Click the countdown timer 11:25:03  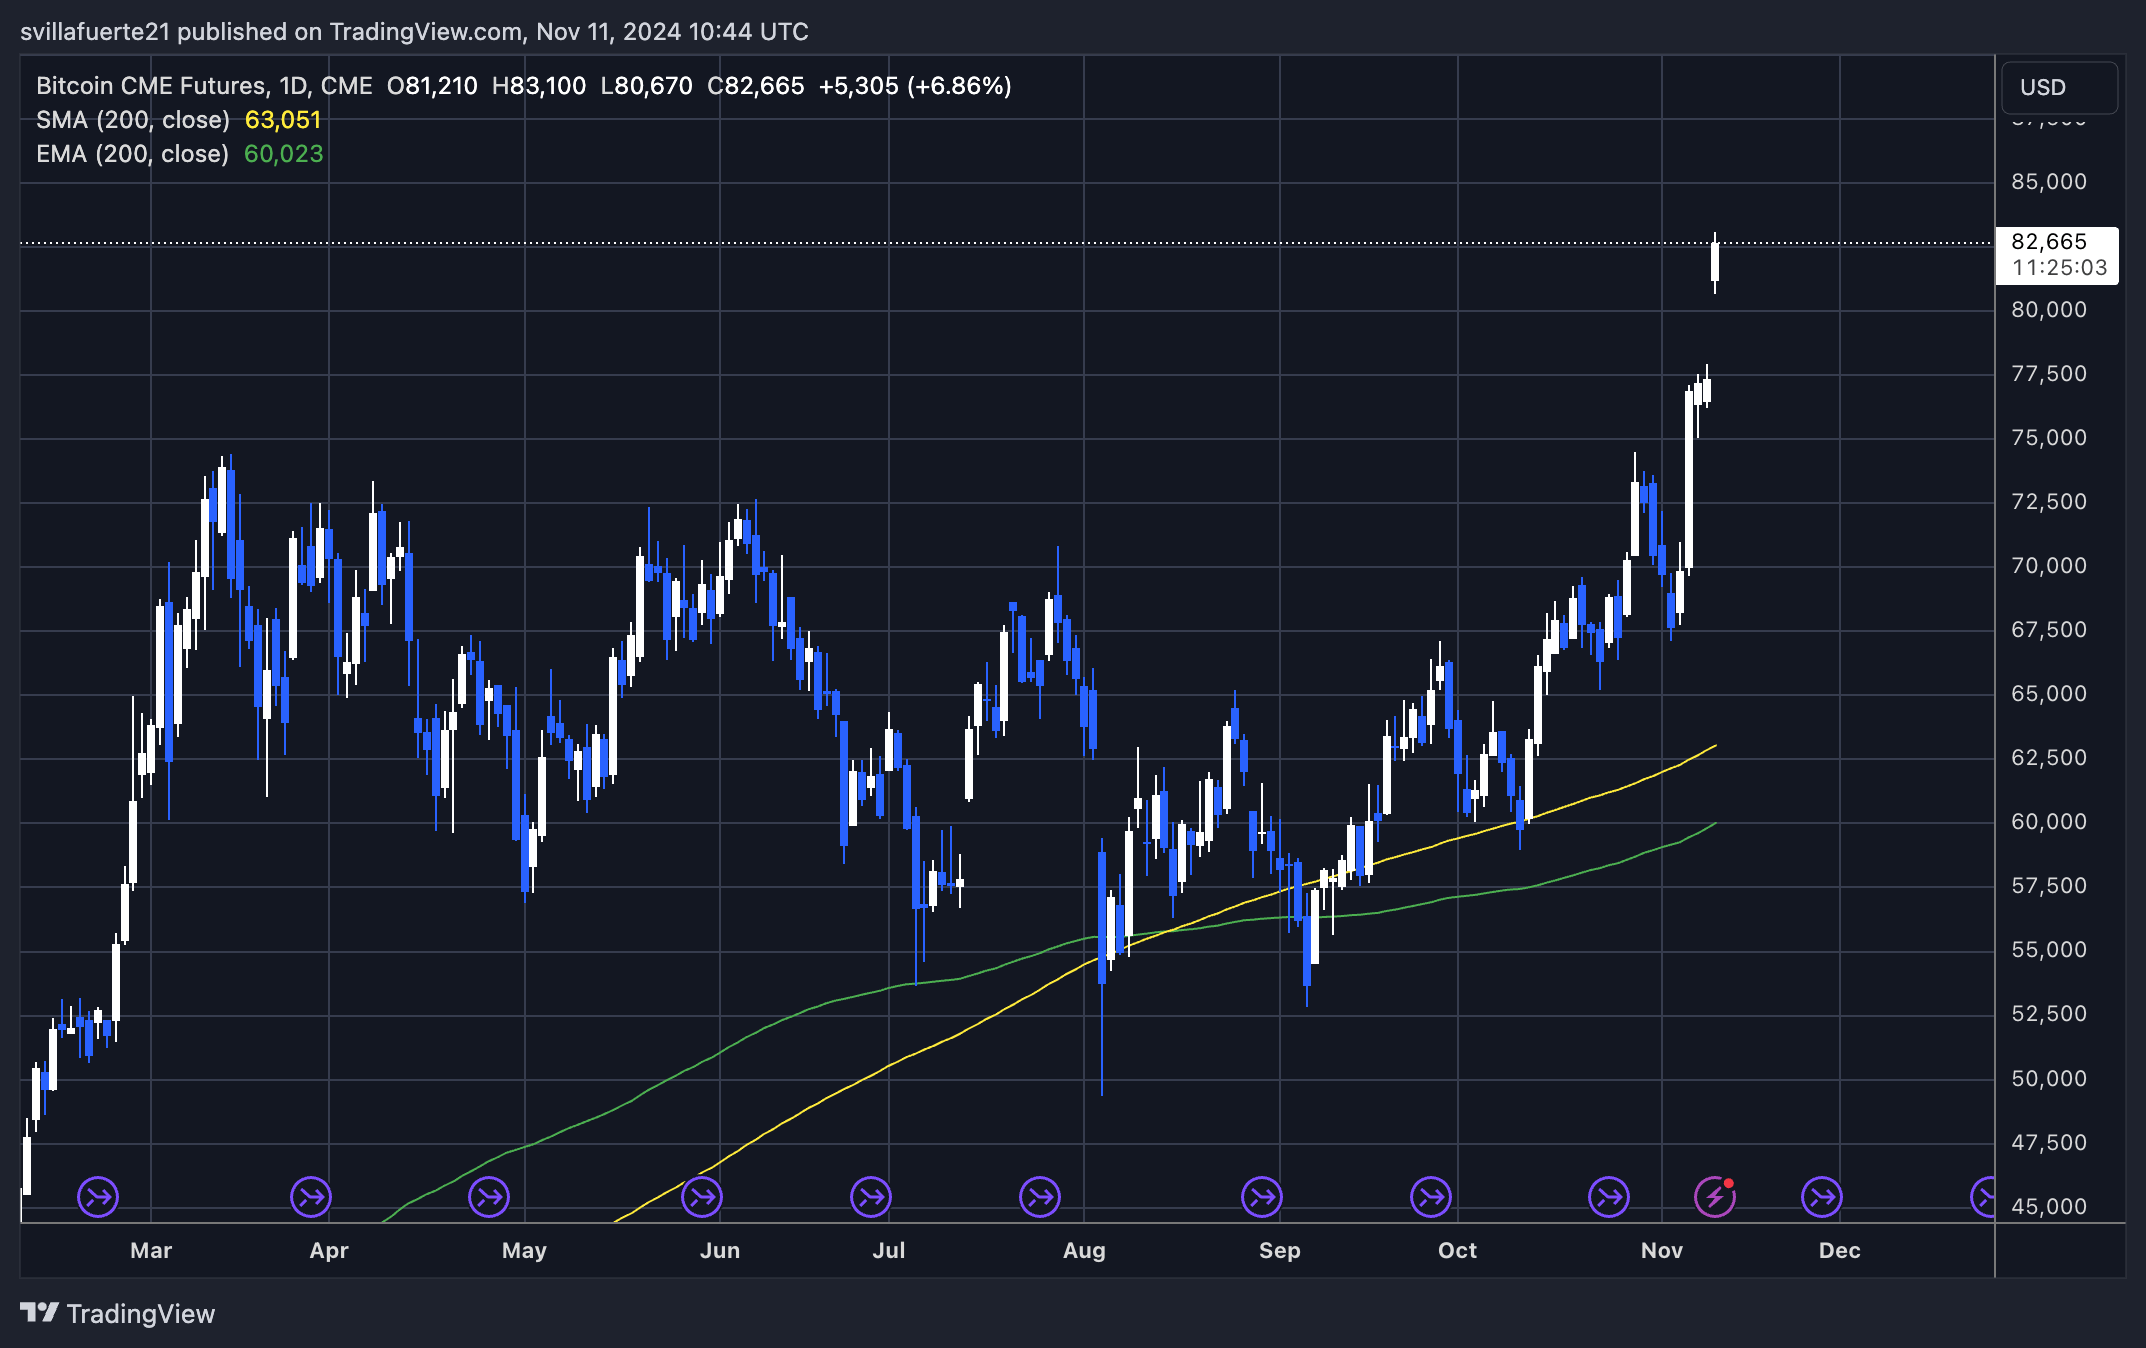(x=2059, y=268)
